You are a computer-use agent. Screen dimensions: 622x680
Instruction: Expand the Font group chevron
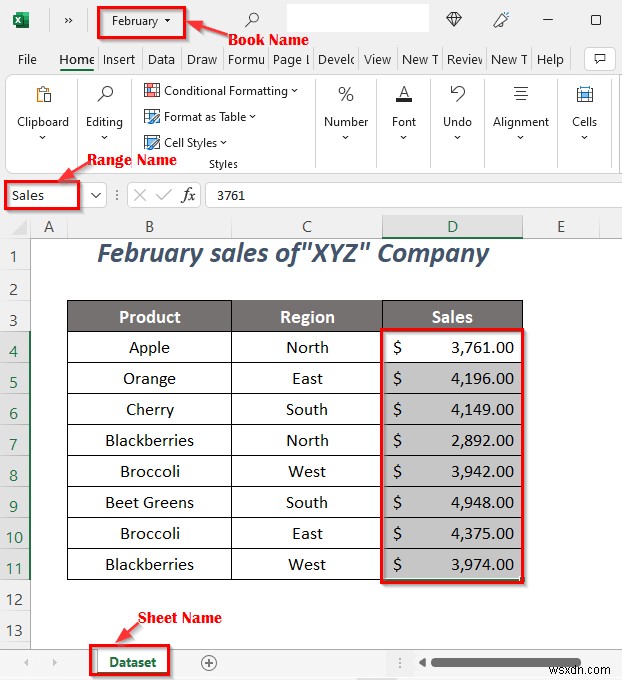(403, 137)
